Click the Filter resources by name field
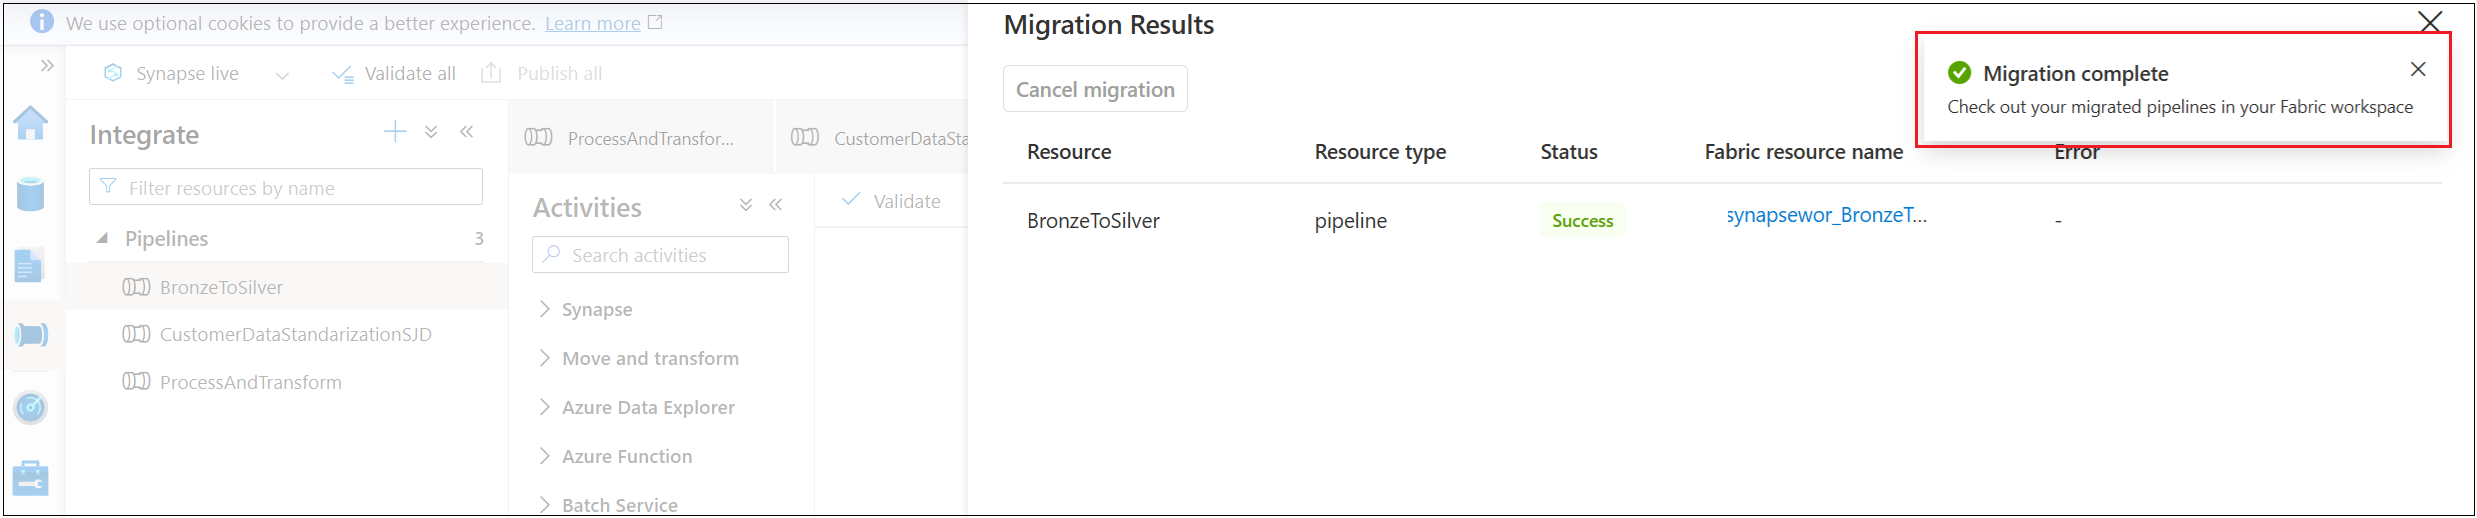This screenshot has width=2477, height=518. click(286, 187)
